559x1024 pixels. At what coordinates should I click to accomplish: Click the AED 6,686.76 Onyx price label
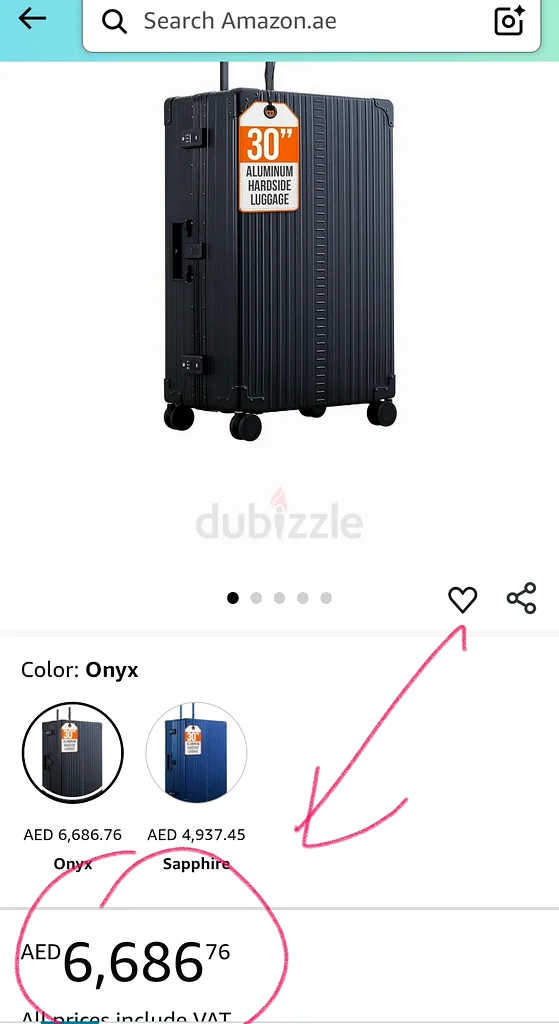pos(72,835)
